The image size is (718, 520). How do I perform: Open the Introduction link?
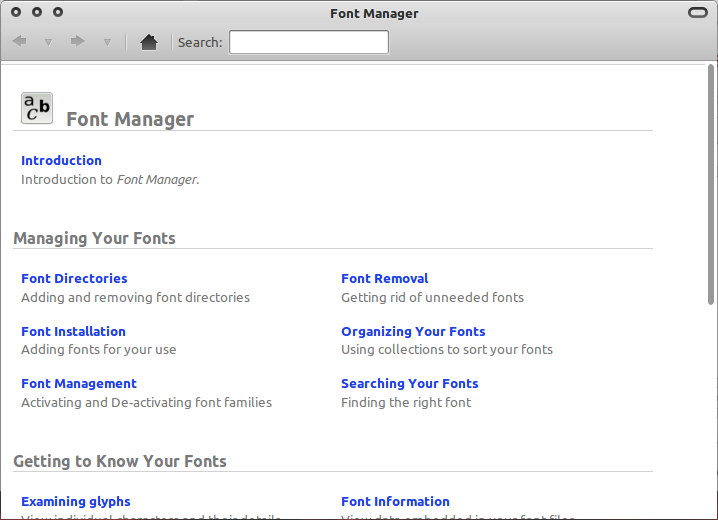pyautogui.click(x=61, y=161)
